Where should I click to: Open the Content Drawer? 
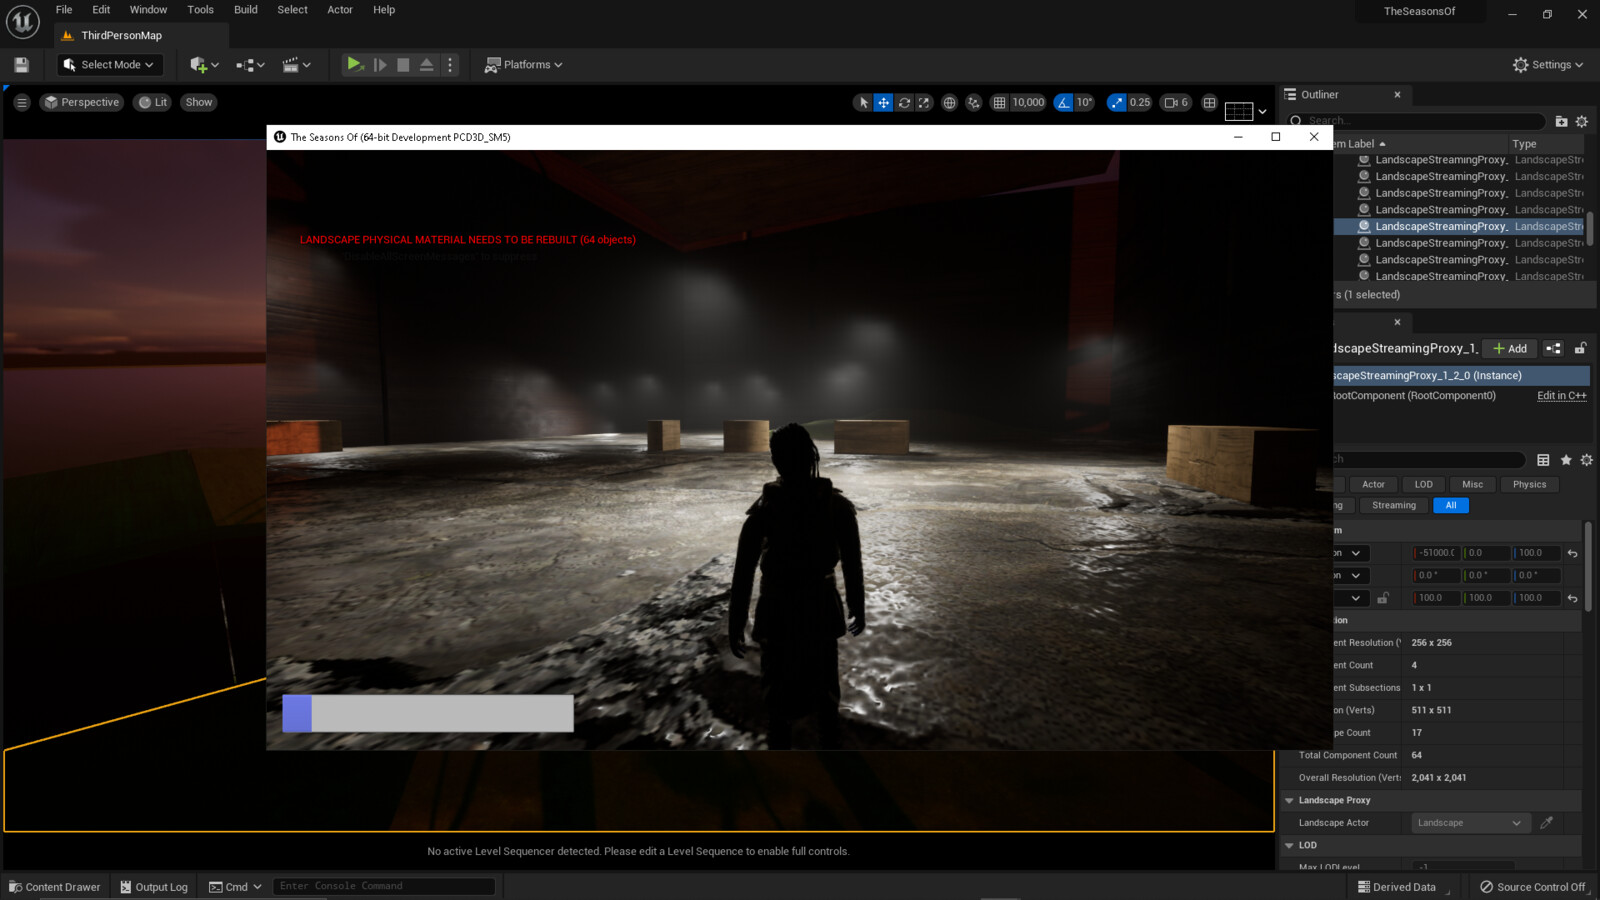click(55, 887)
